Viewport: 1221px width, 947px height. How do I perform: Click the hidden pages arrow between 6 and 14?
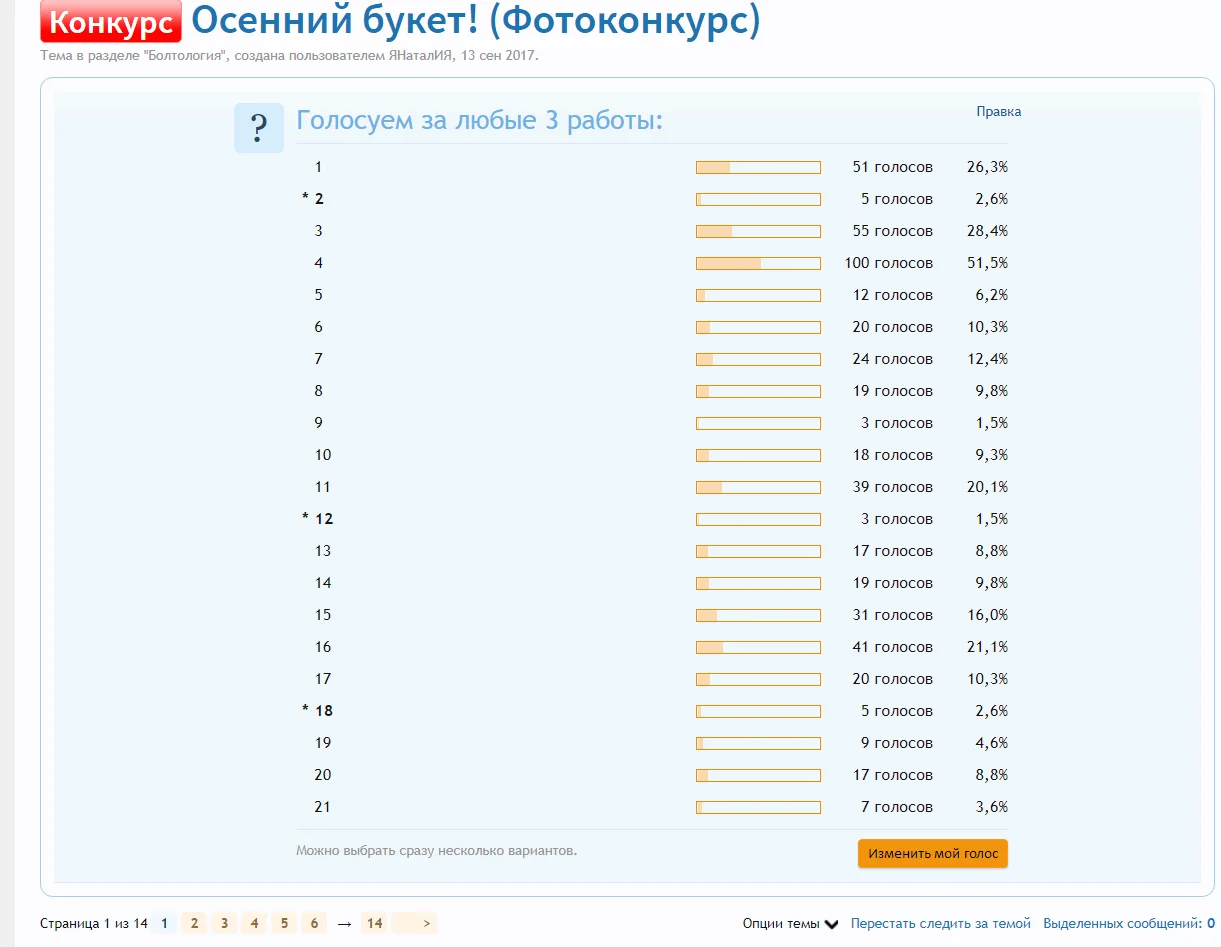click(x=344, y=923)
